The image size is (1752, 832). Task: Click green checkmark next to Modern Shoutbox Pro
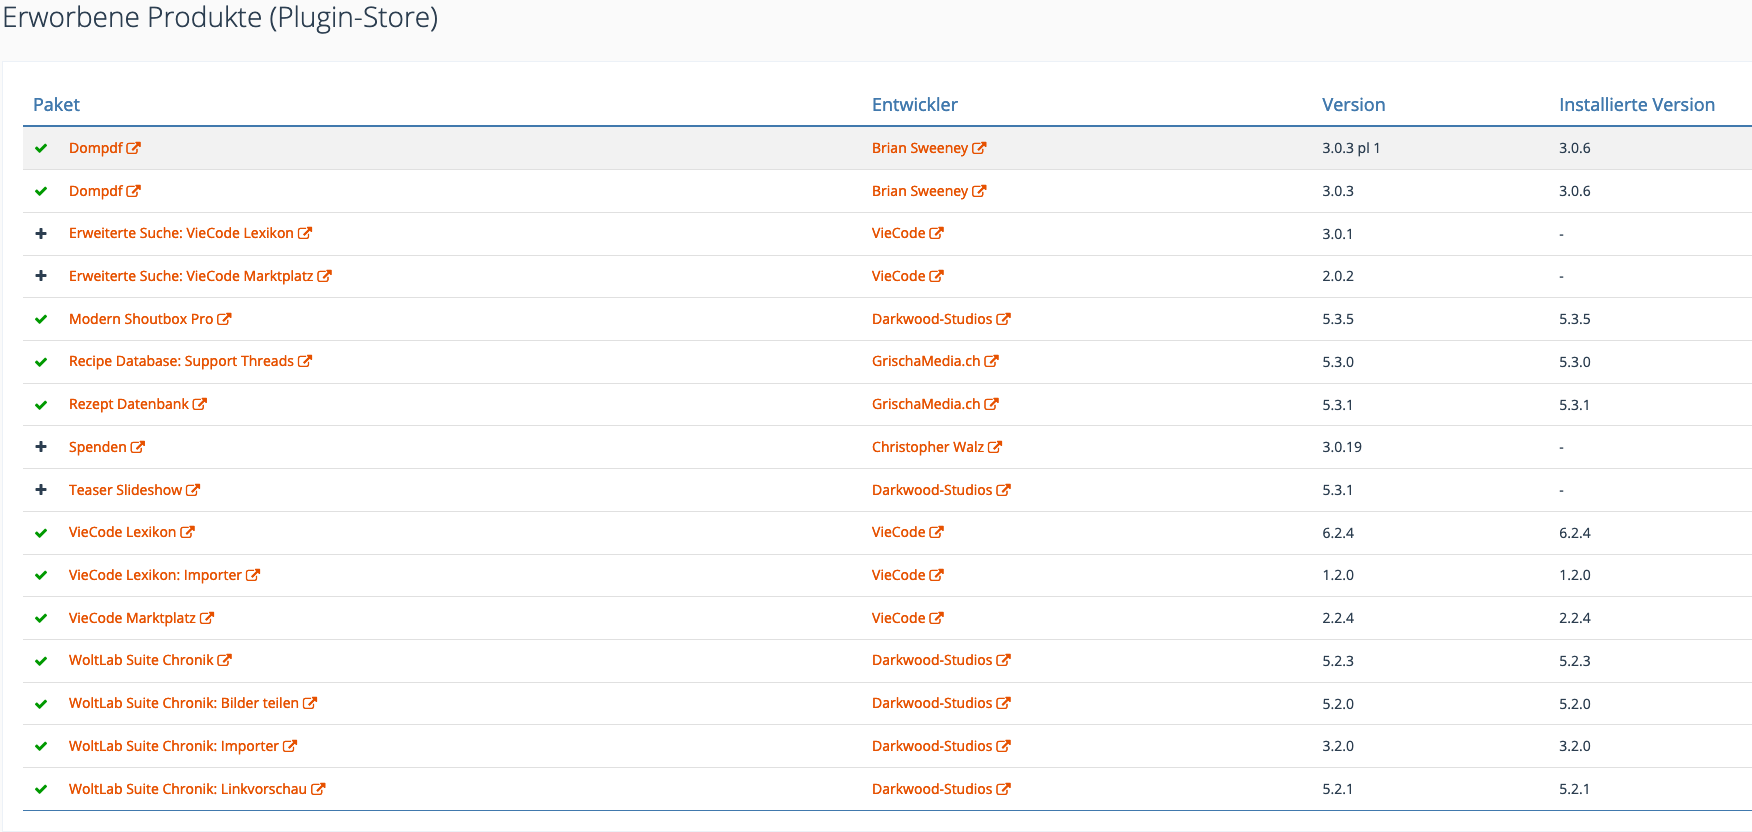pyautogui.click(x=41, y=320)
